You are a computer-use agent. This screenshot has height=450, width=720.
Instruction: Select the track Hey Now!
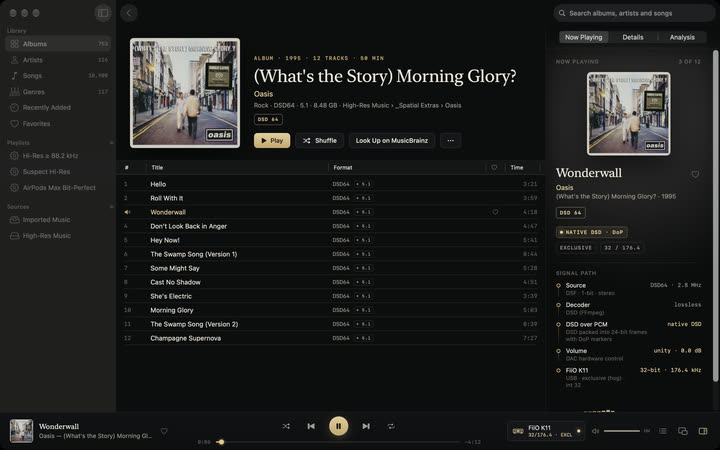point(331,240)
